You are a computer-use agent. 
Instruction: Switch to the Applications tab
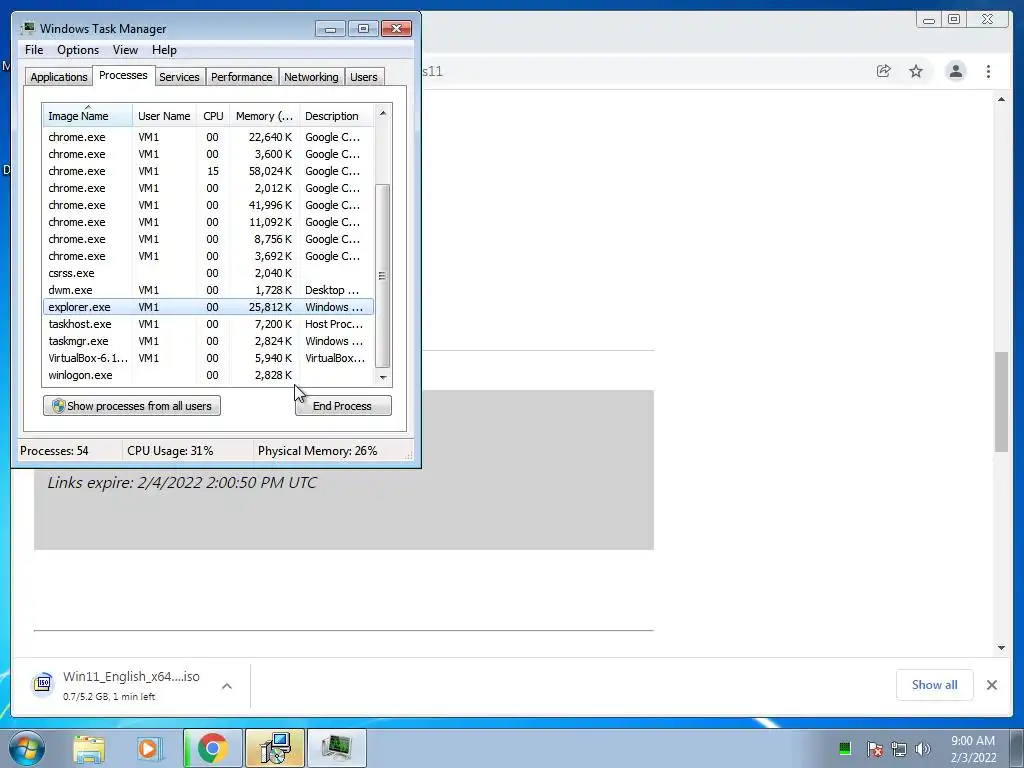tap(59, 77)
